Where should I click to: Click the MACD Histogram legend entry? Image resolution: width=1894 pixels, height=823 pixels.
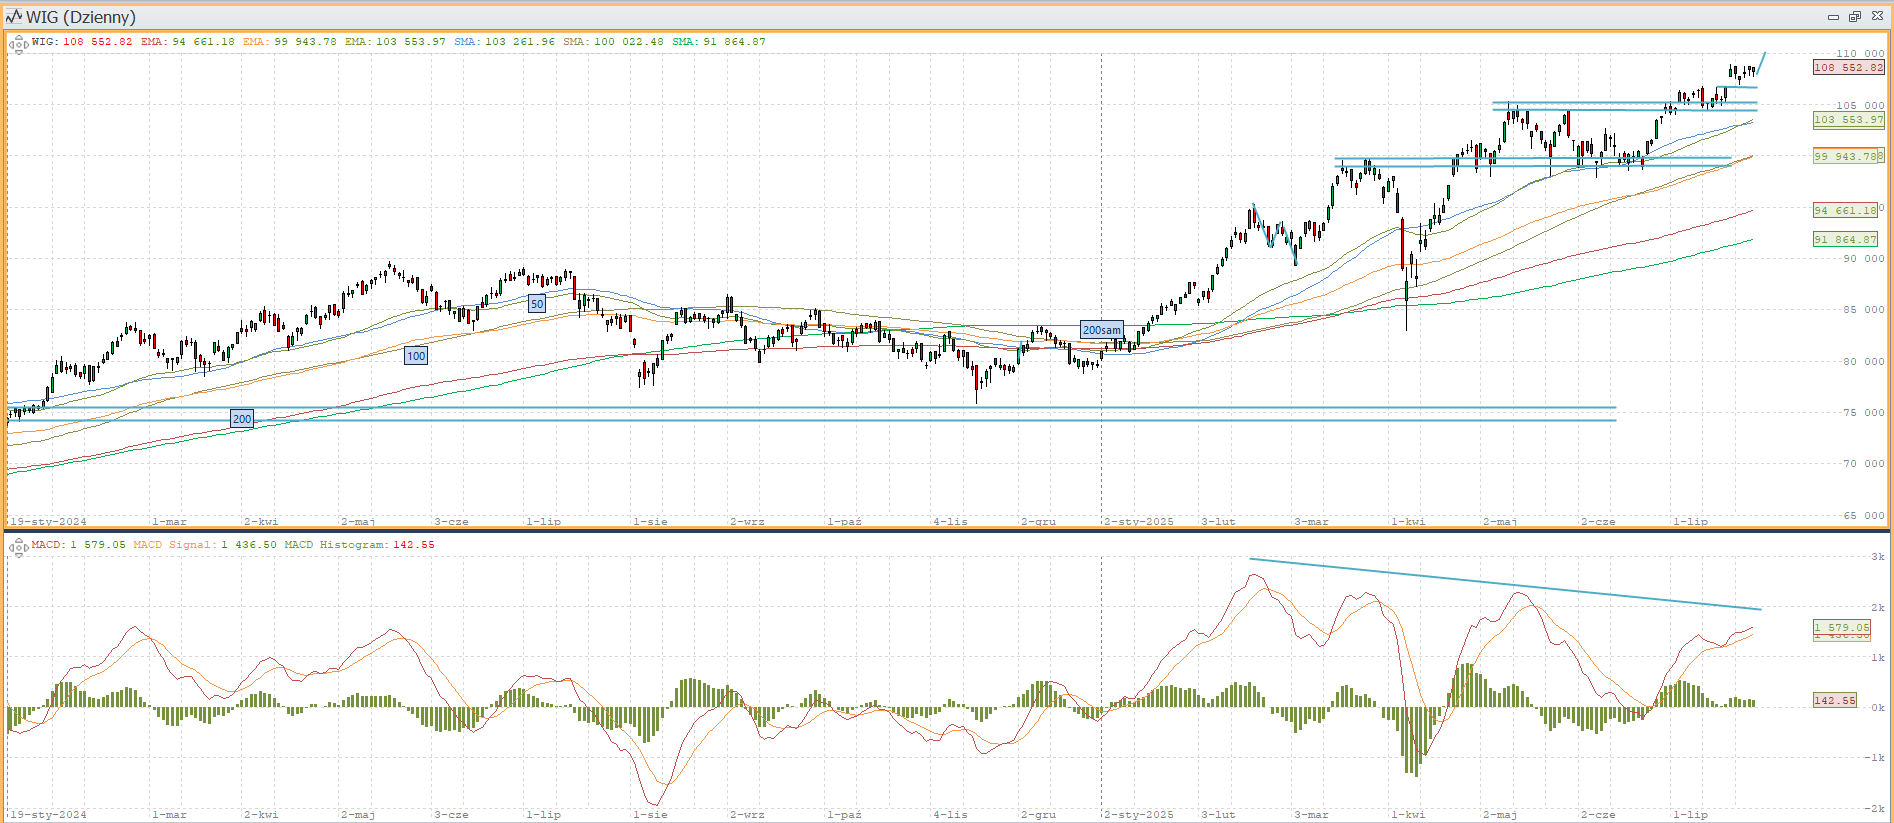pos(359,545)
